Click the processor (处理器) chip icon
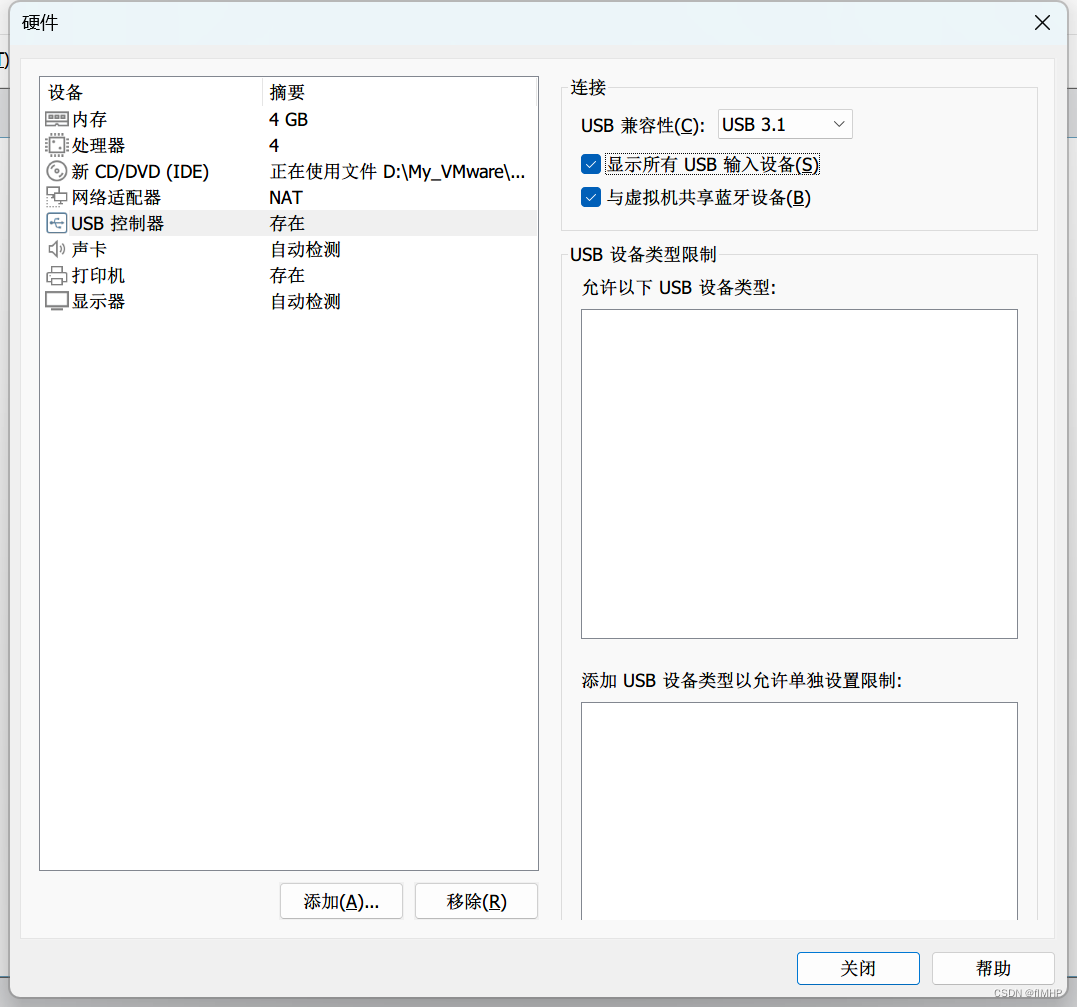 tap(57, 146)
